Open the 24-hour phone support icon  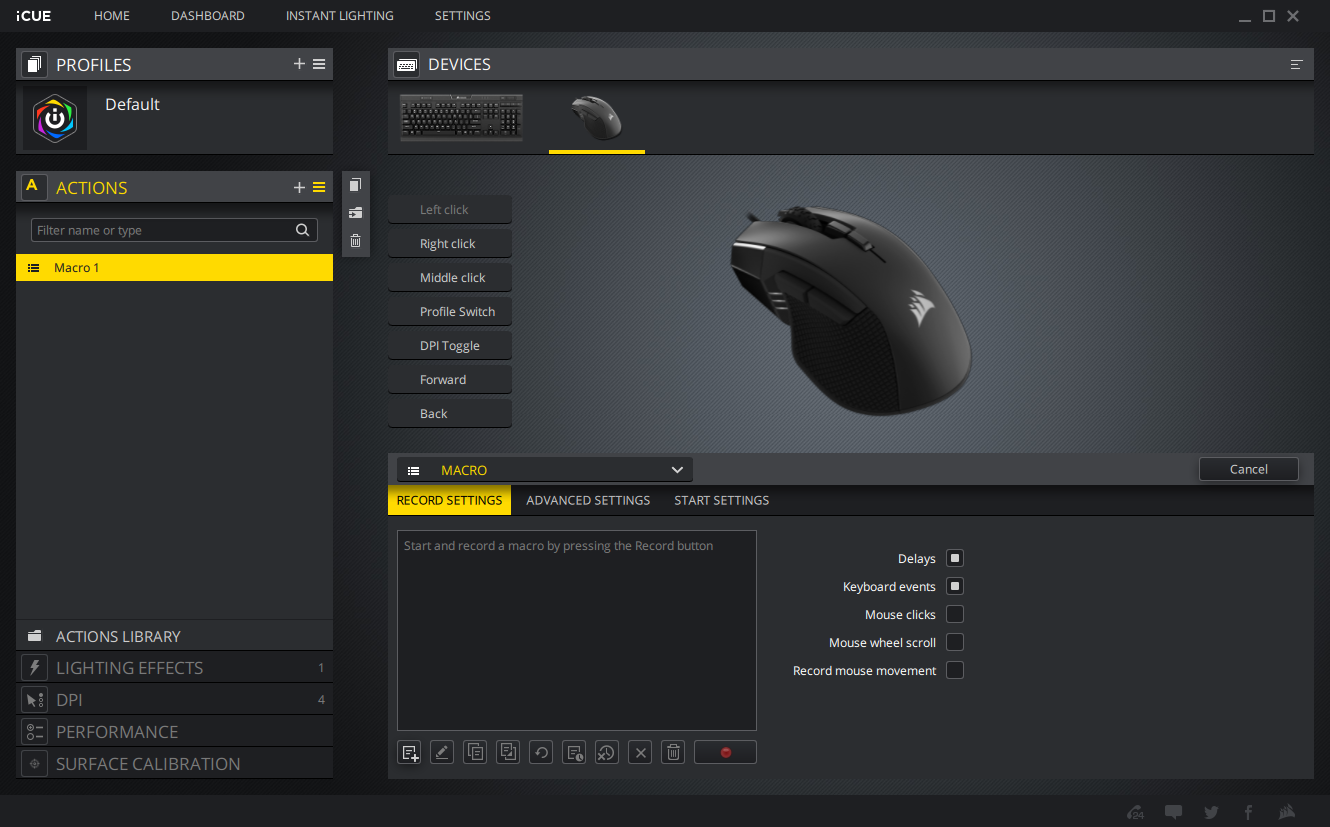[1135, 812]
